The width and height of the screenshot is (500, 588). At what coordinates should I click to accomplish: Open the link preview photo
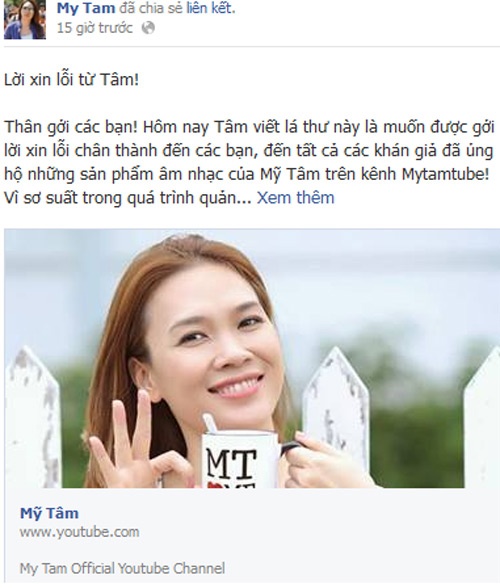(252, 358)
